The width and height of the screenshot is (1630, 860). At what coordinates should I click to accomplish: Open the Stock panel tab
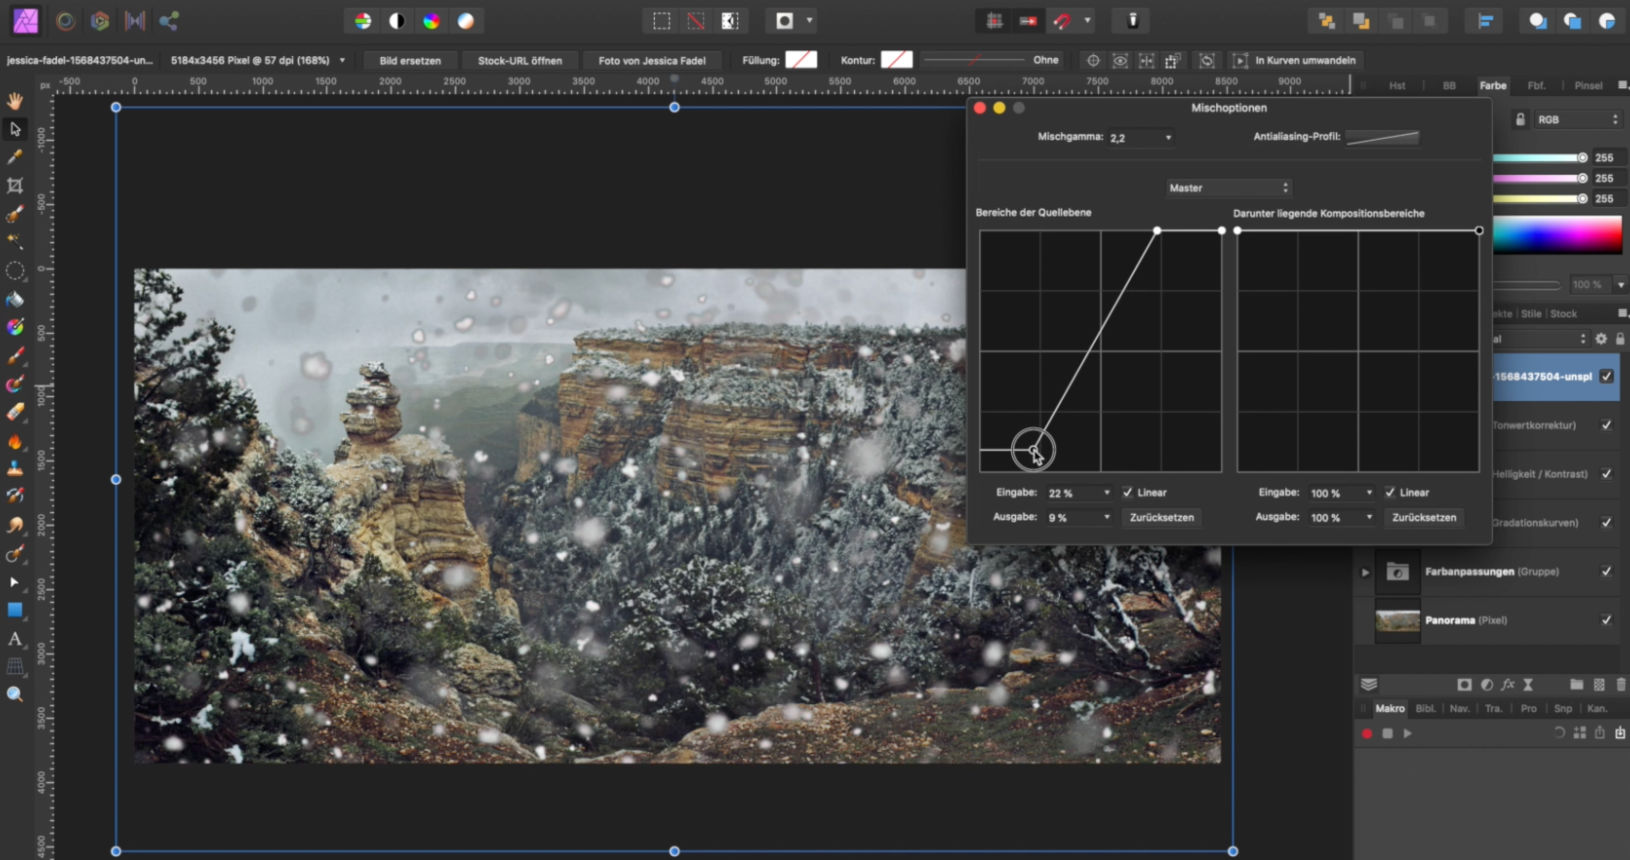pos(1563,314)
